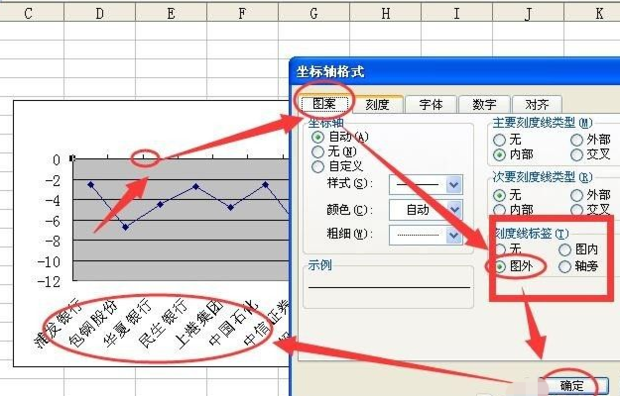Set minor tick mark type to 无
The image size is (620, 396).
[x=499, y=195]
